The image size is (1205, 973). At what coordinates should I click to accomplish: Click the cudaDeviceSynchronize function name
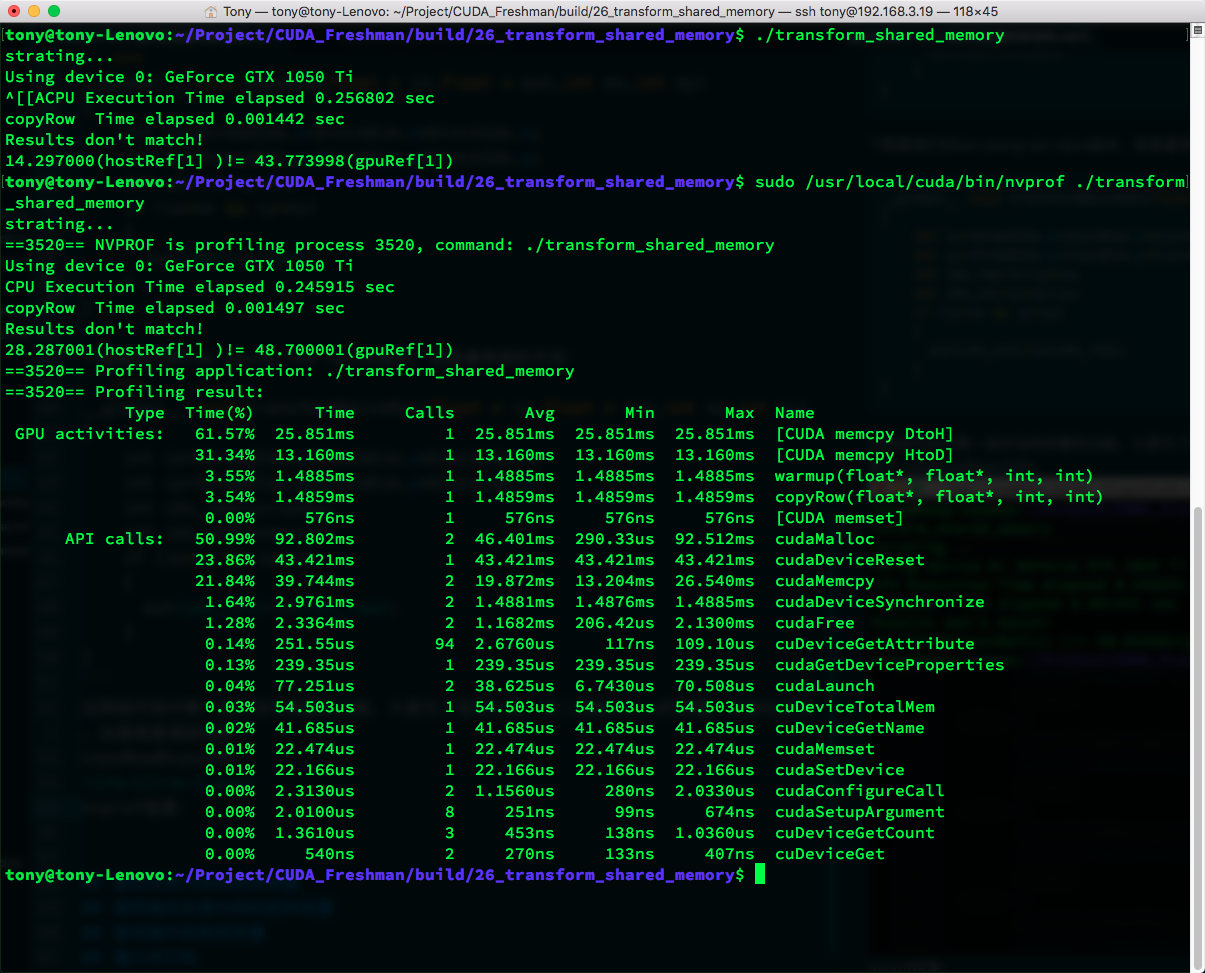pyautogui.click(x=879, y=602)
